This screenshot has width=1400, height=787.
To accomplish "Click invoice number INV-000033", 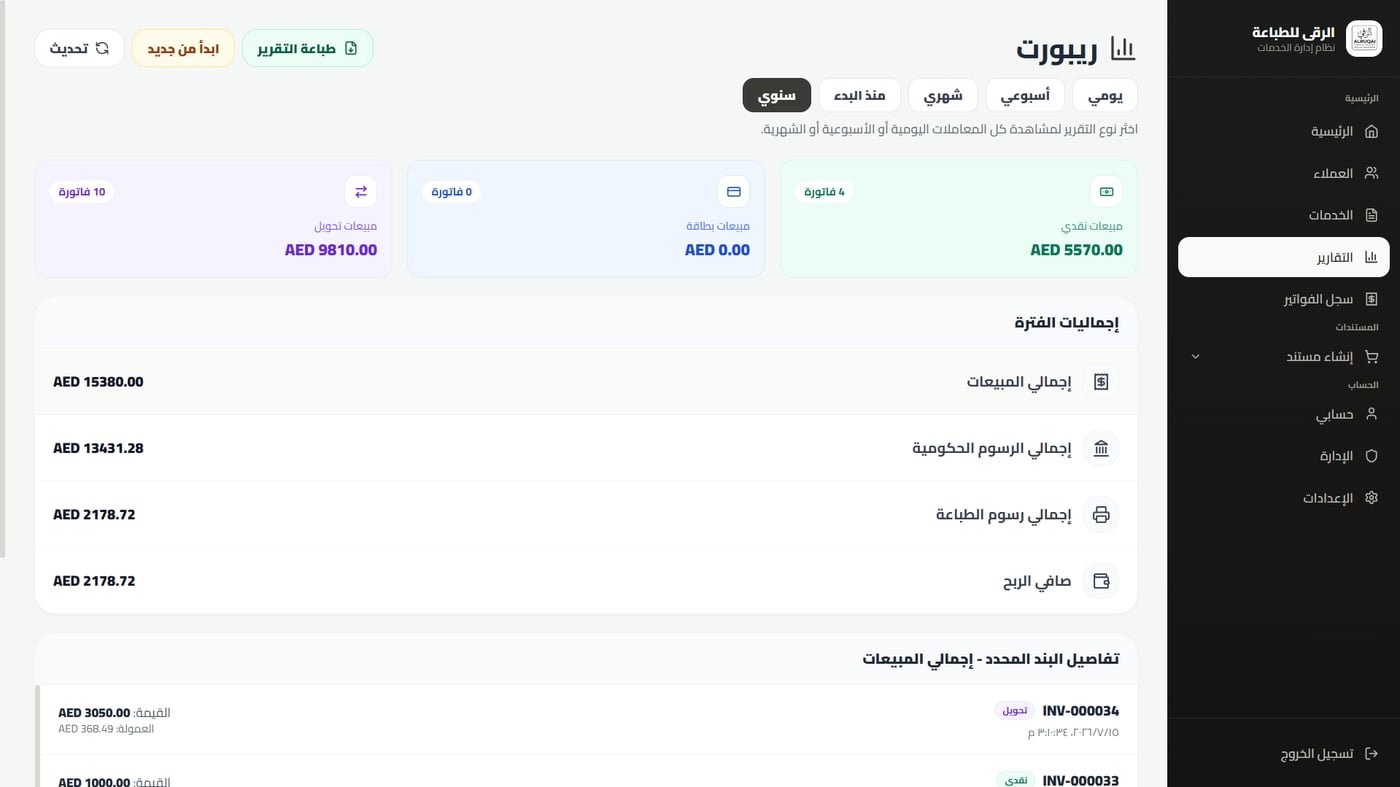I will (1081, 780).
